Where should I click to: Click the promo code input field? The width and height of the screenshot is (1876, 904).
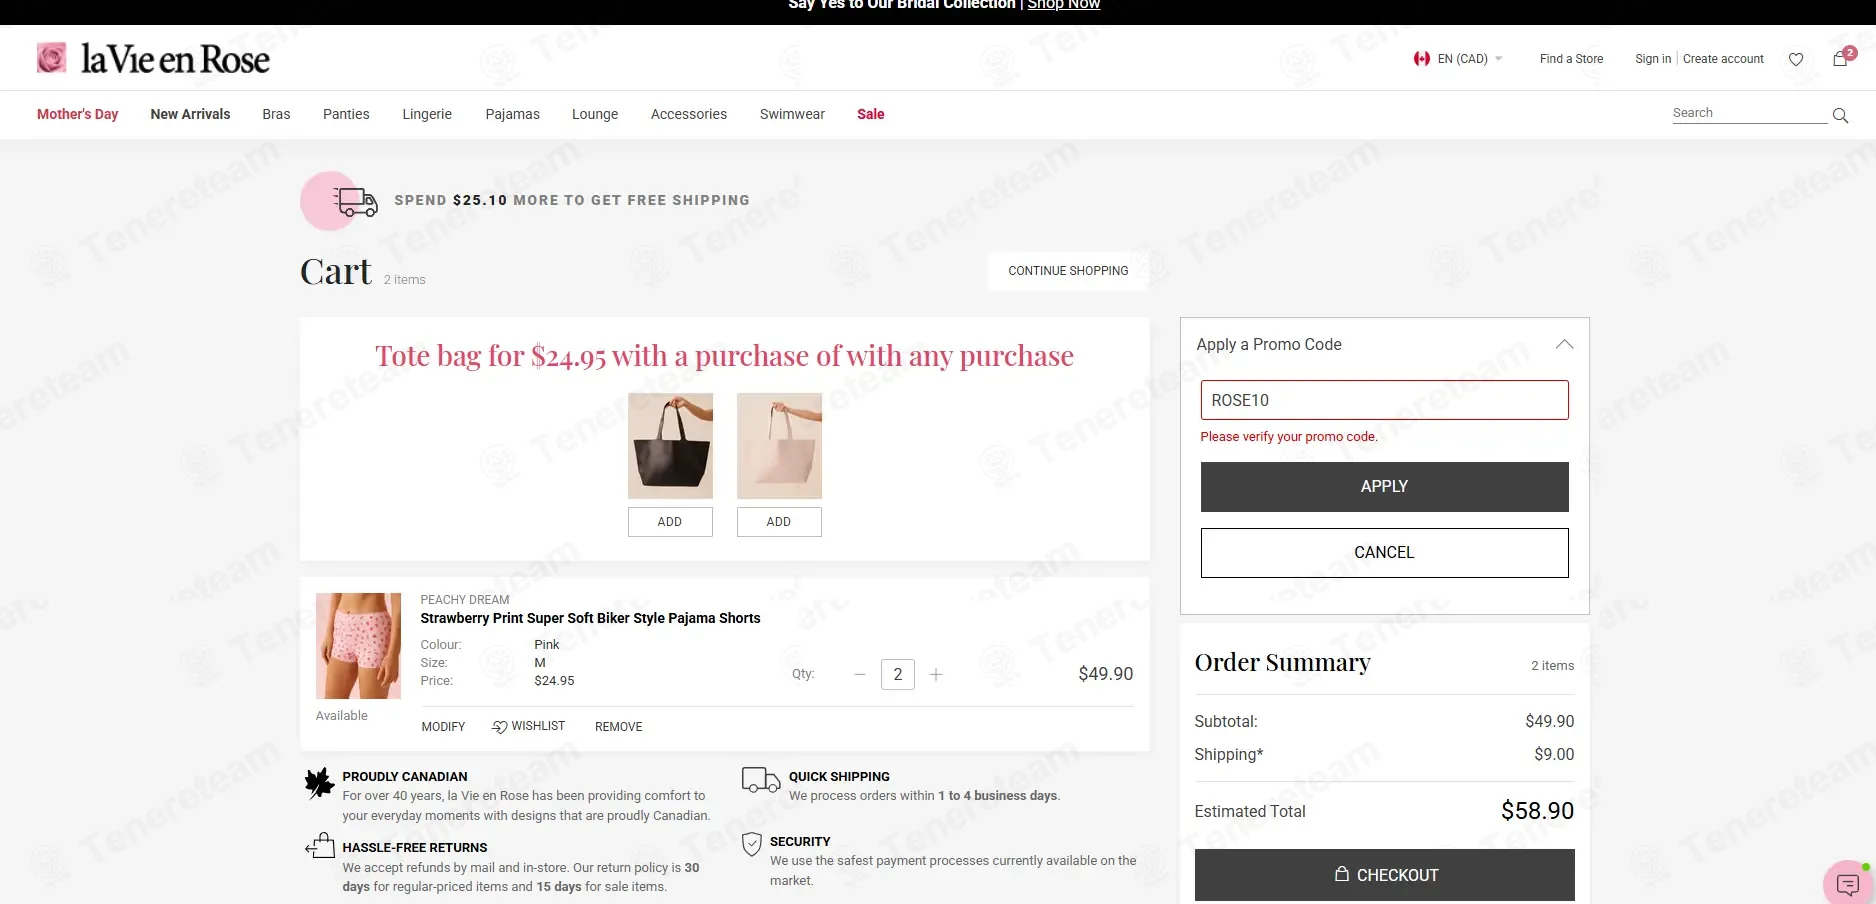1384,400
